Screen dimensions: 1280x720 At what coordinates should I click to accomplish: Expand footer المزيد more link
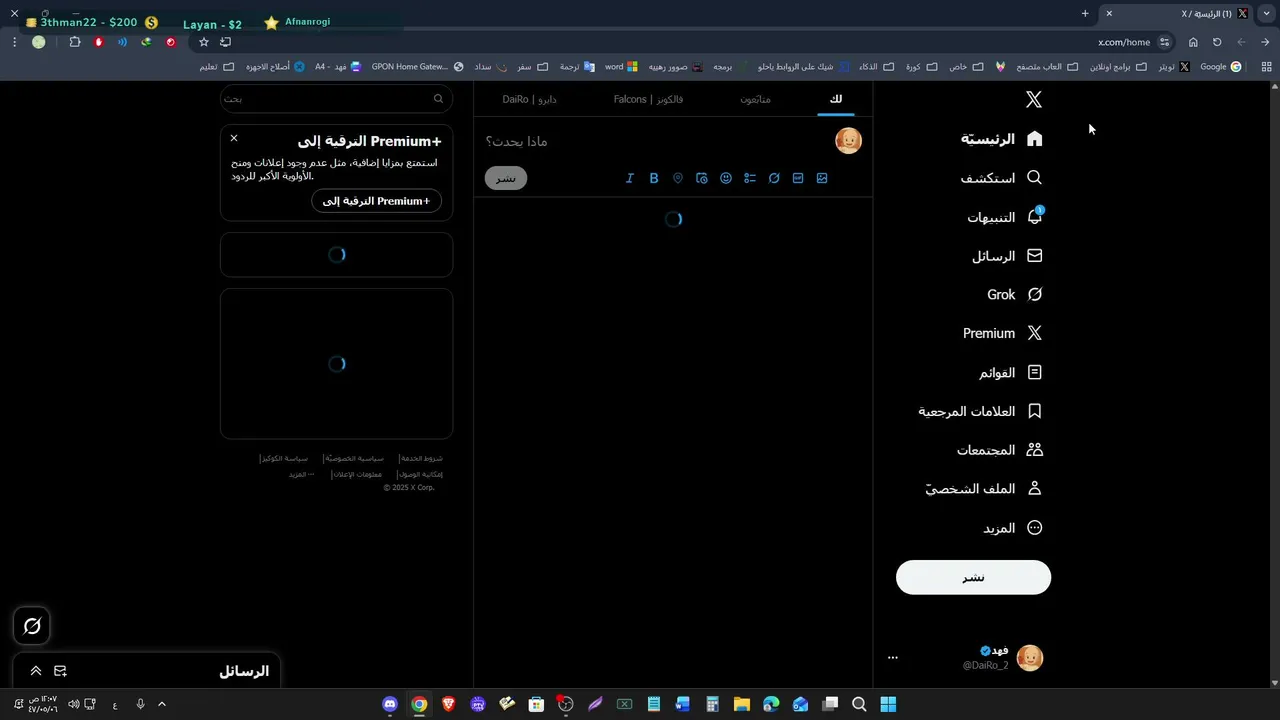pos(302,474)
